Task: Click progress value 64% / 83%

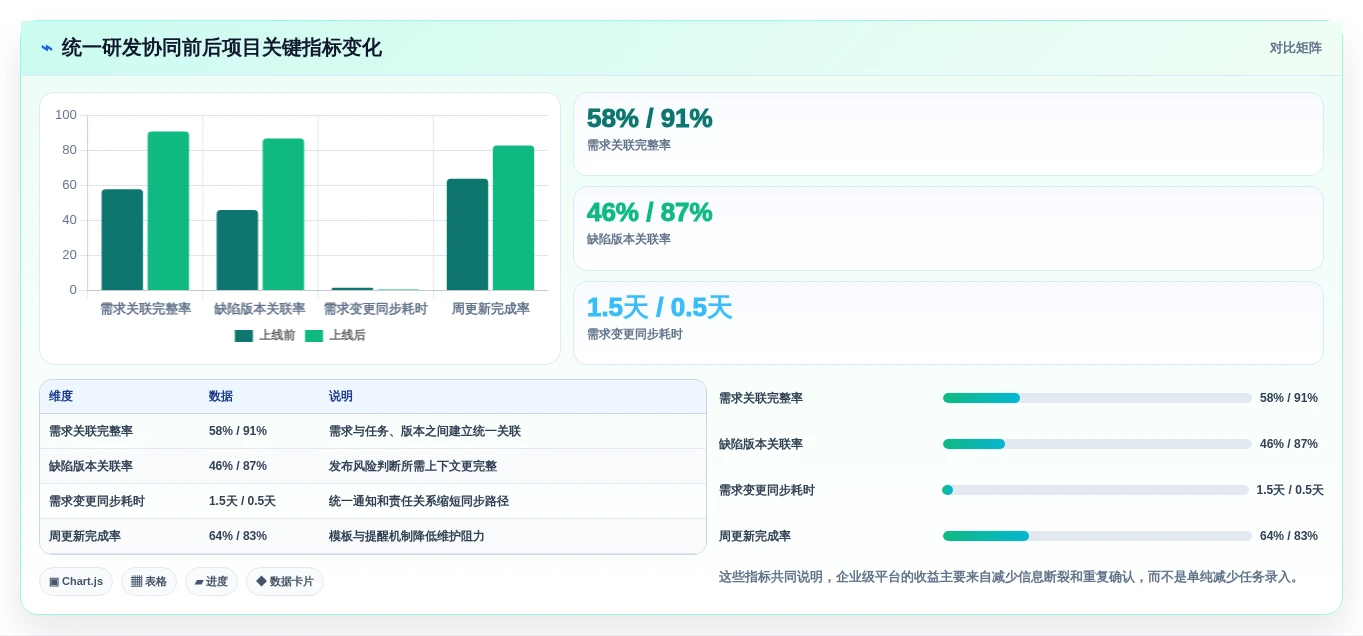Action: point(1289,536)
